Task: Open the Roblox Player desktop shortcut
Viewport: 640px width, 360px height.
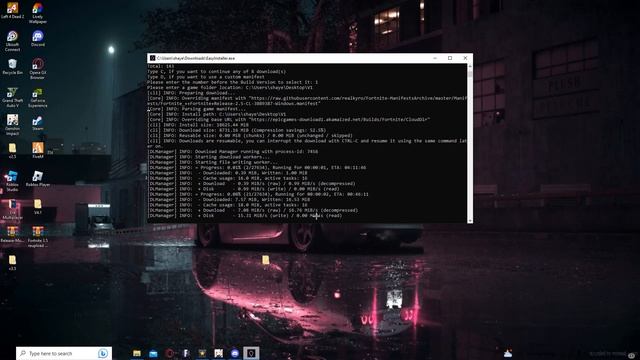Action: tap(38, 178)
